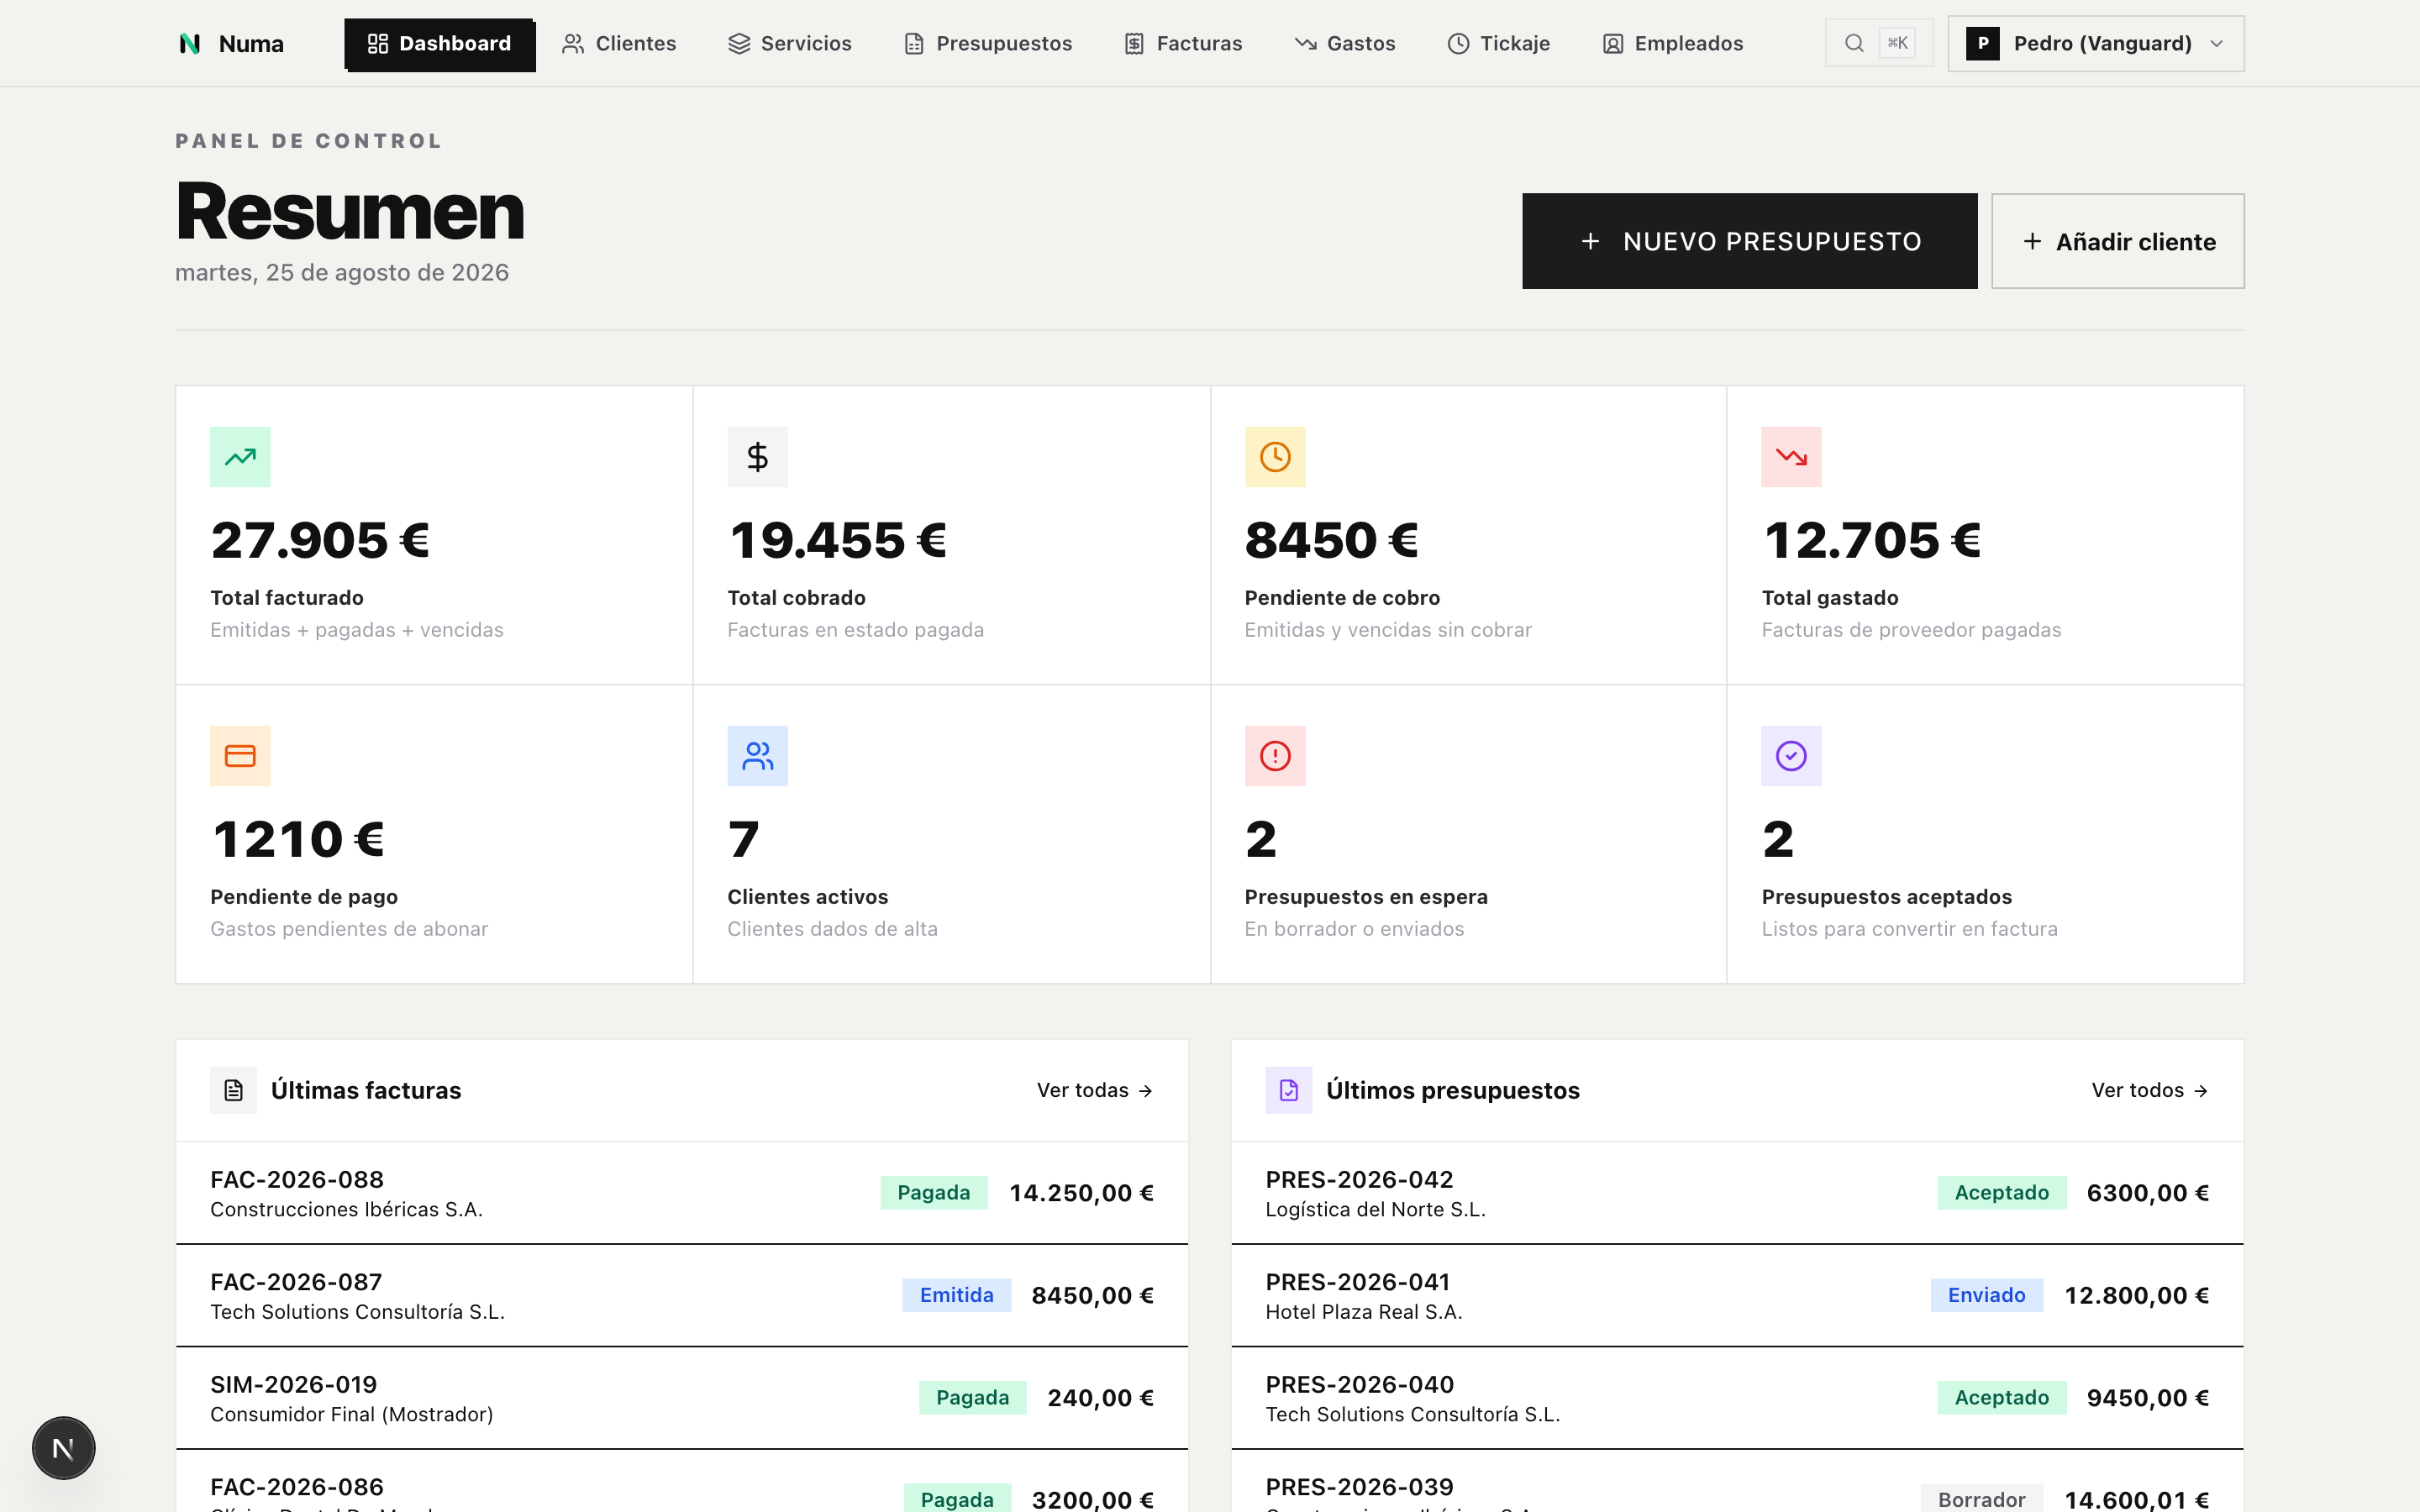The height and width of the screenshot is (1512, 2420).
Task: Click the 27.905 € total value
Action: 320,541
